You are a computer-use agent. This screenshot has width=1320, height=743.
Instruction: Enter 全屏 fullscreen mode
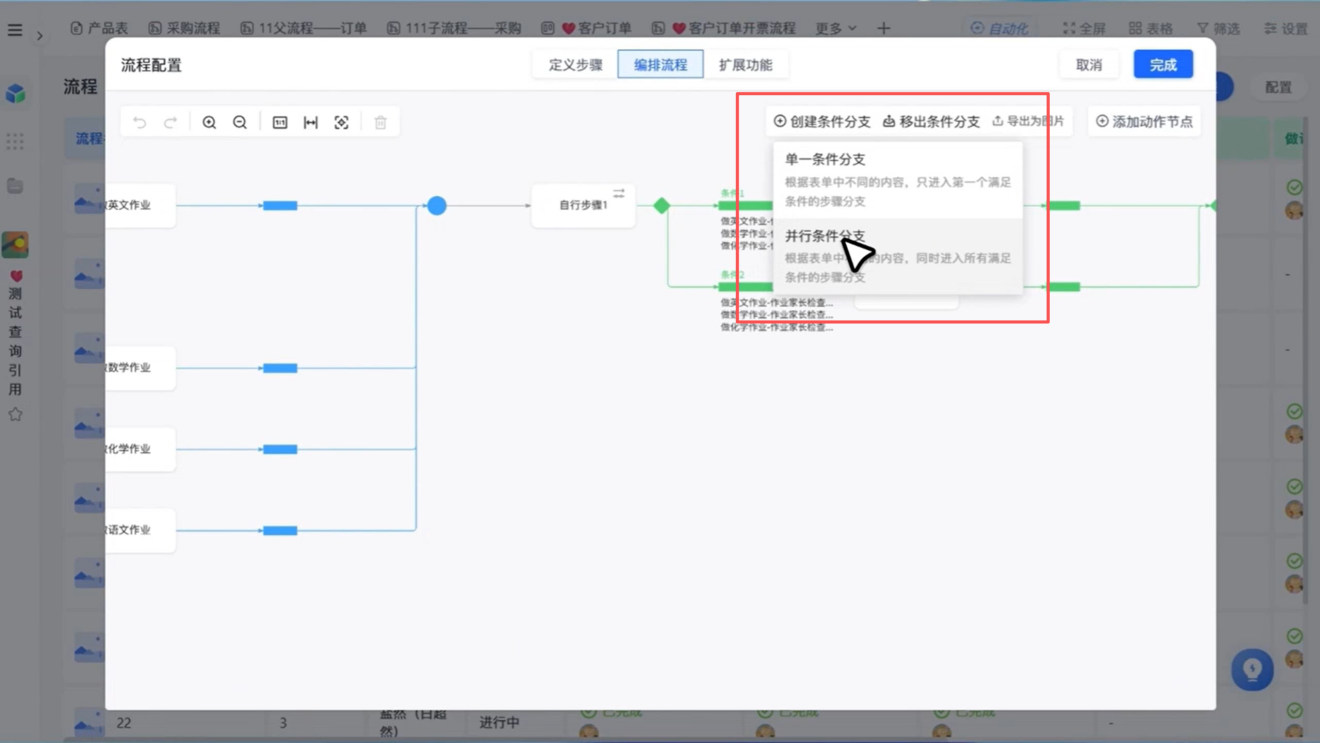[x=1084, y=28]
